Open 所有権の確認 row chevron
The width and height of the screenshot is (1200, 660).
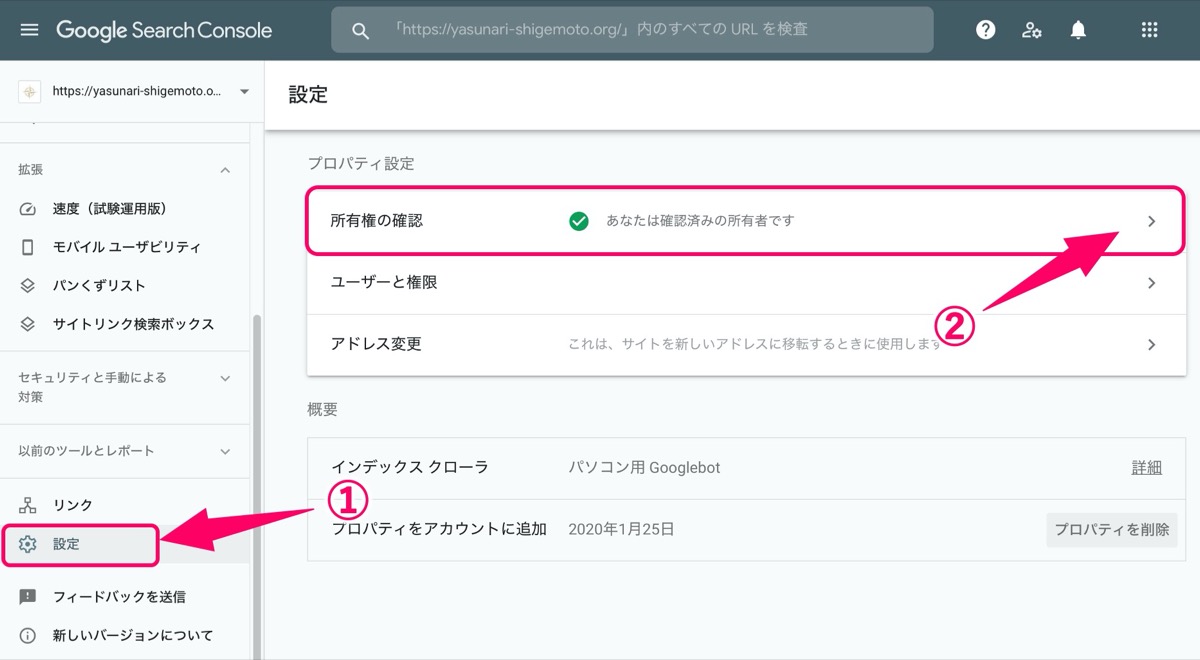[1152, 221]
